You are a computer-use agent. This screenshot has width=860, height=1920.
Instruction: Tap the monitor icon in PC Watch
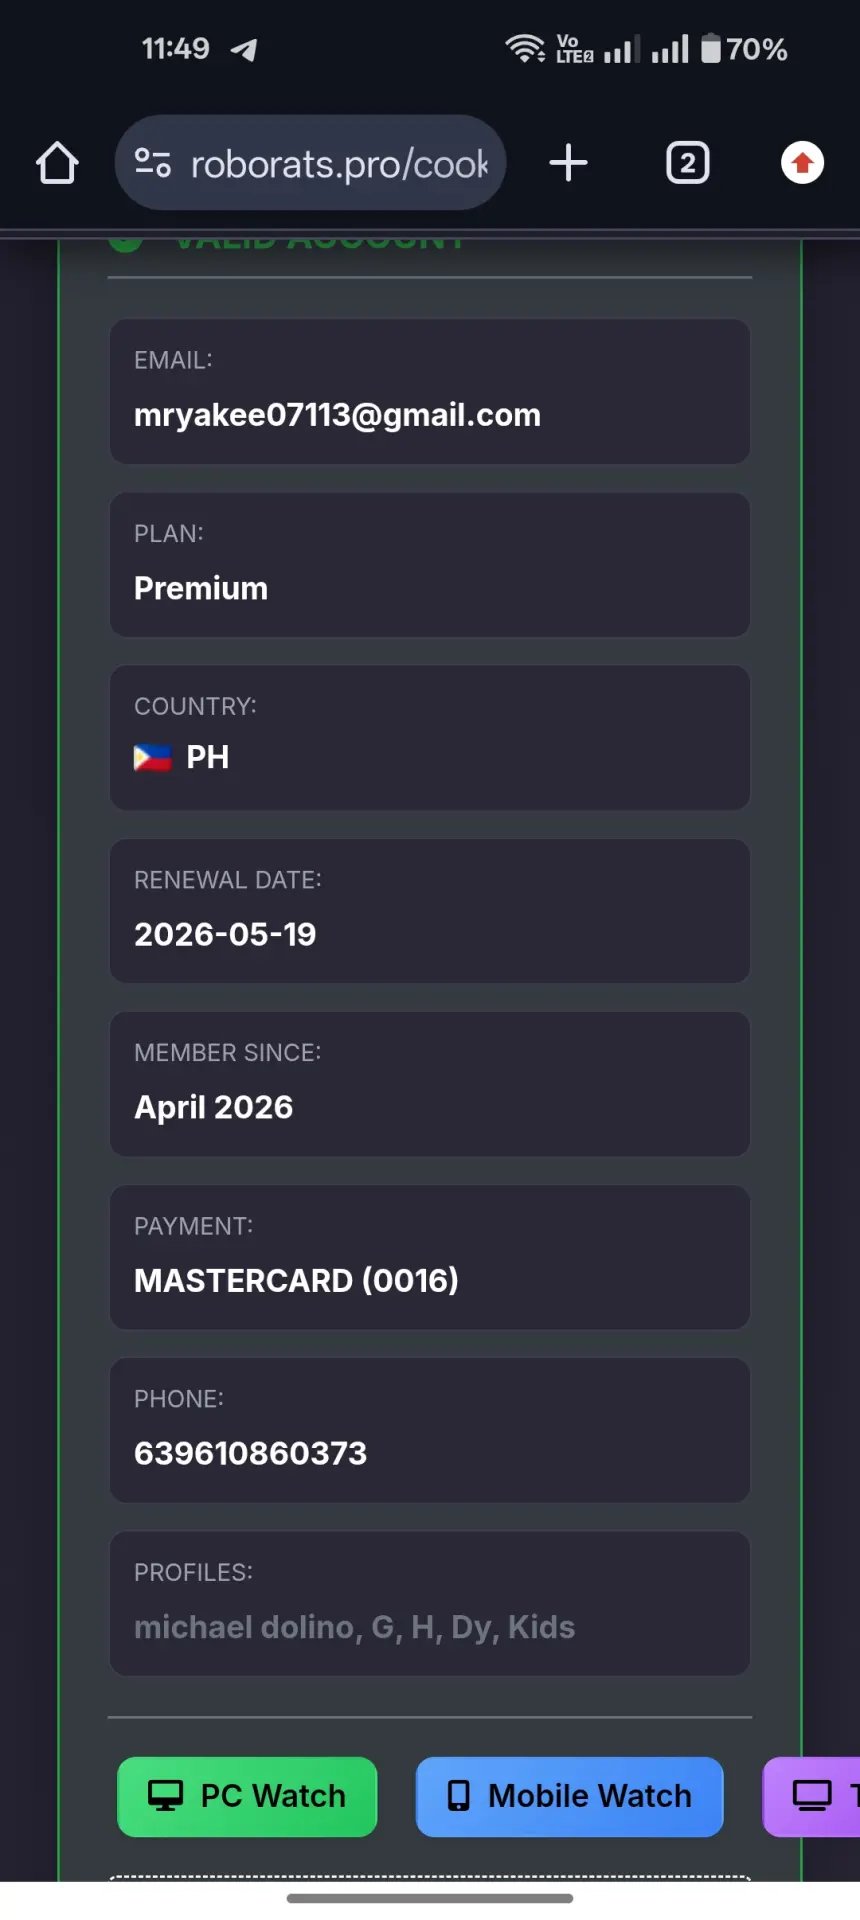click(166, 1796)
